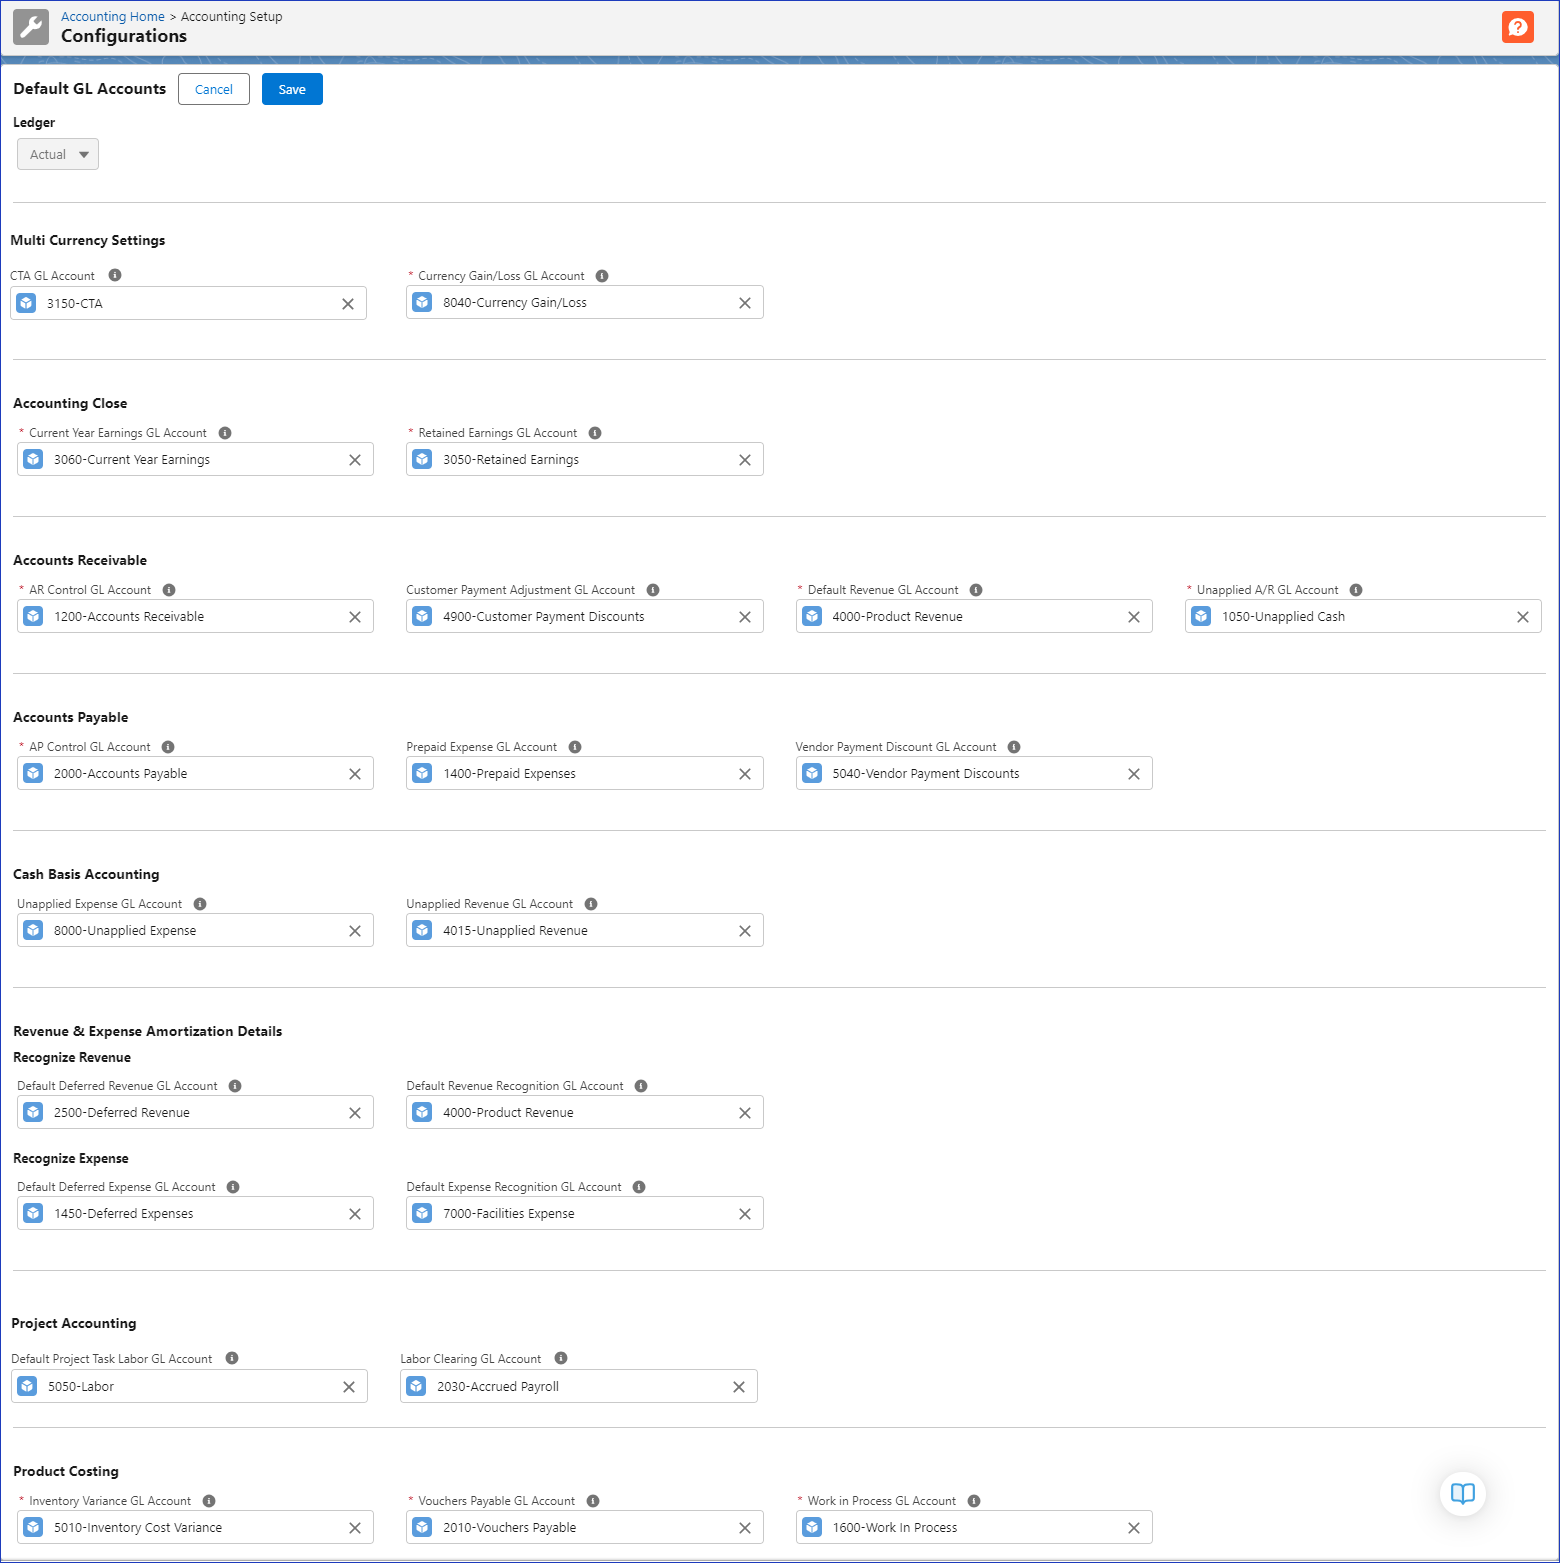This screenshot has width=1560, height=1563.
Task: Clear the 2030-Accrued Payroll field
Action: tap(739, 1387)
